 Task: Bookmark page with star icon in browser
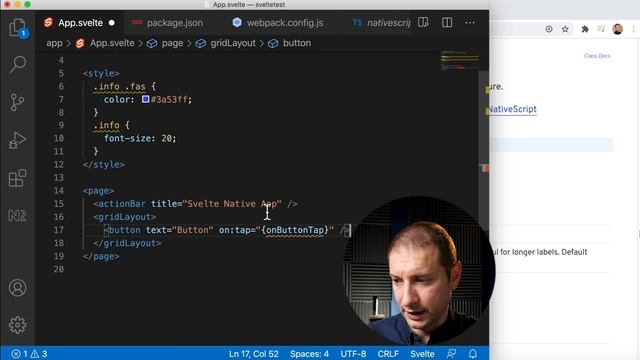click(x=565, y=29)
